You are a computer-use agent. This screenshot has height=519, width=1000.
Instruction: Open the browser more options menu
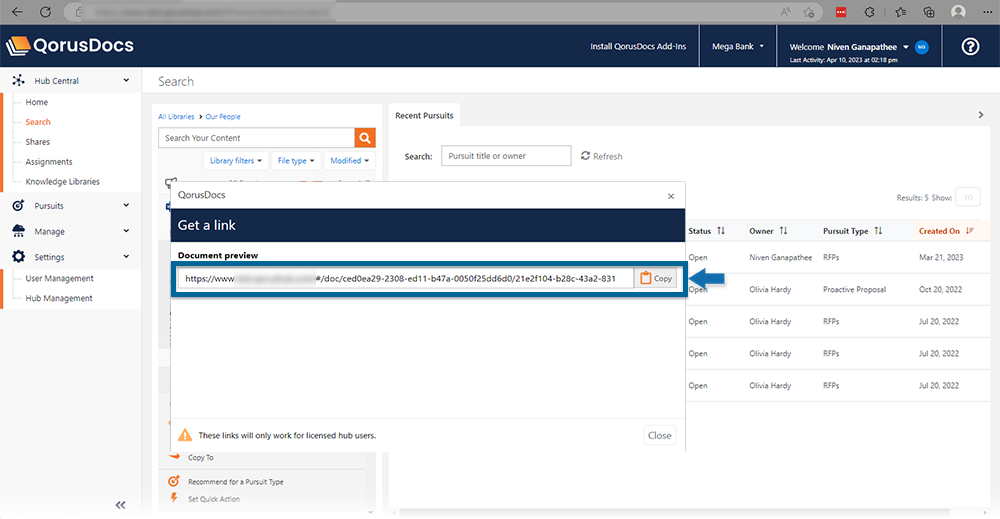(987, 11)
